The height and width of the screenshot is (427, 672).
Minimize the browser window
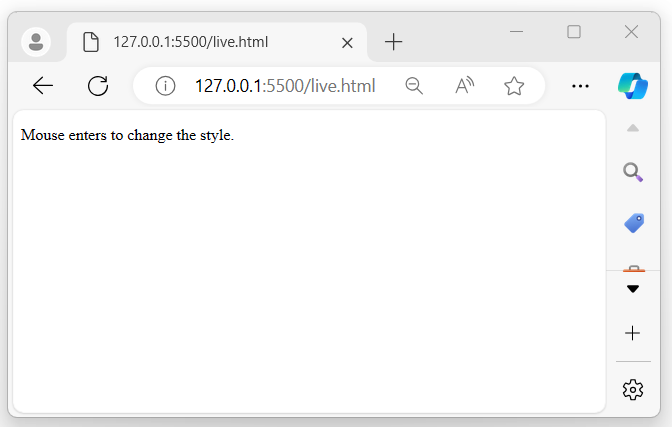pyautogui.click(x=516, y=32)
